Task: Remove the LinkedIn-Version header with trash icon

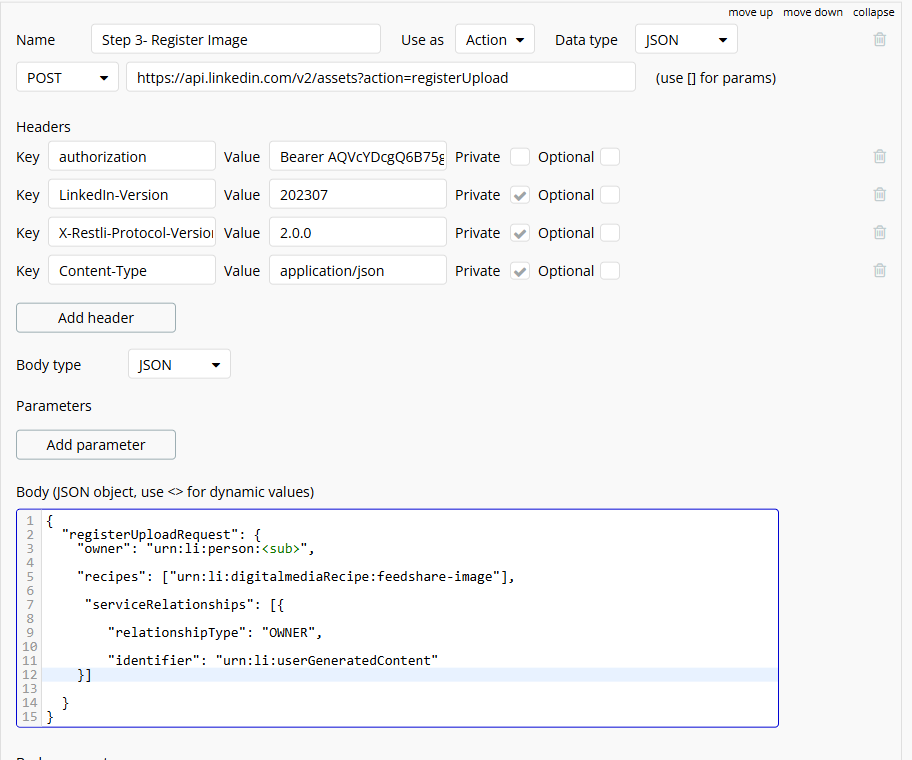Action: tap(879, 195)
